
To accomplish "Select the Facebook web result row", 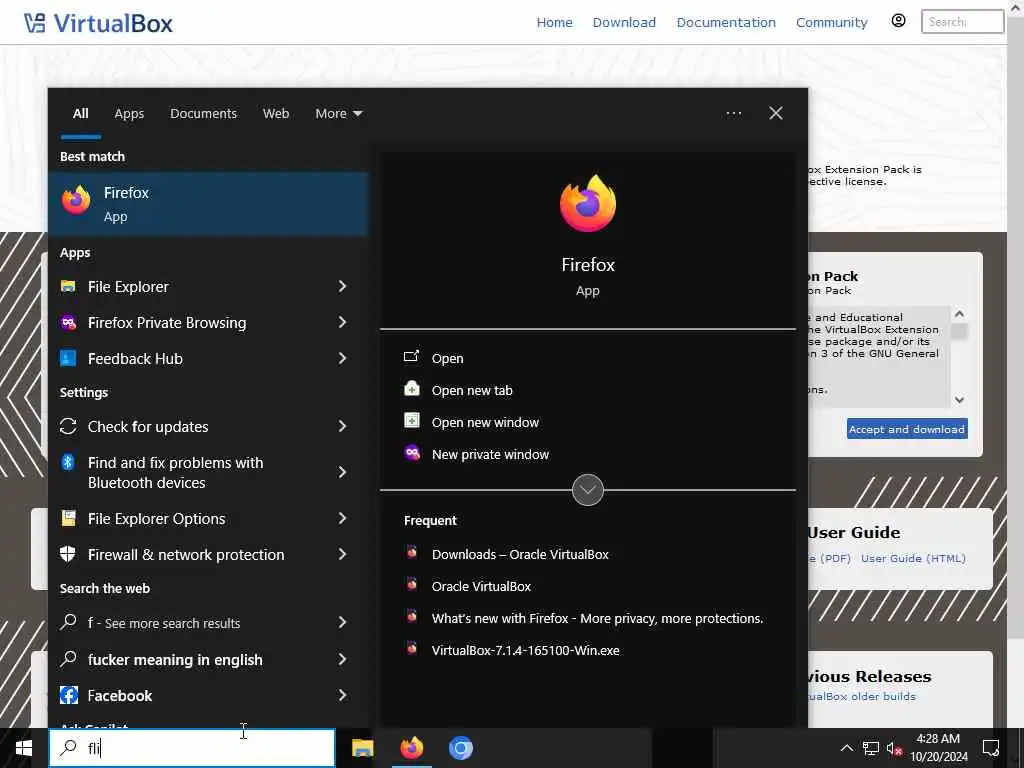I will coord(208,695).
